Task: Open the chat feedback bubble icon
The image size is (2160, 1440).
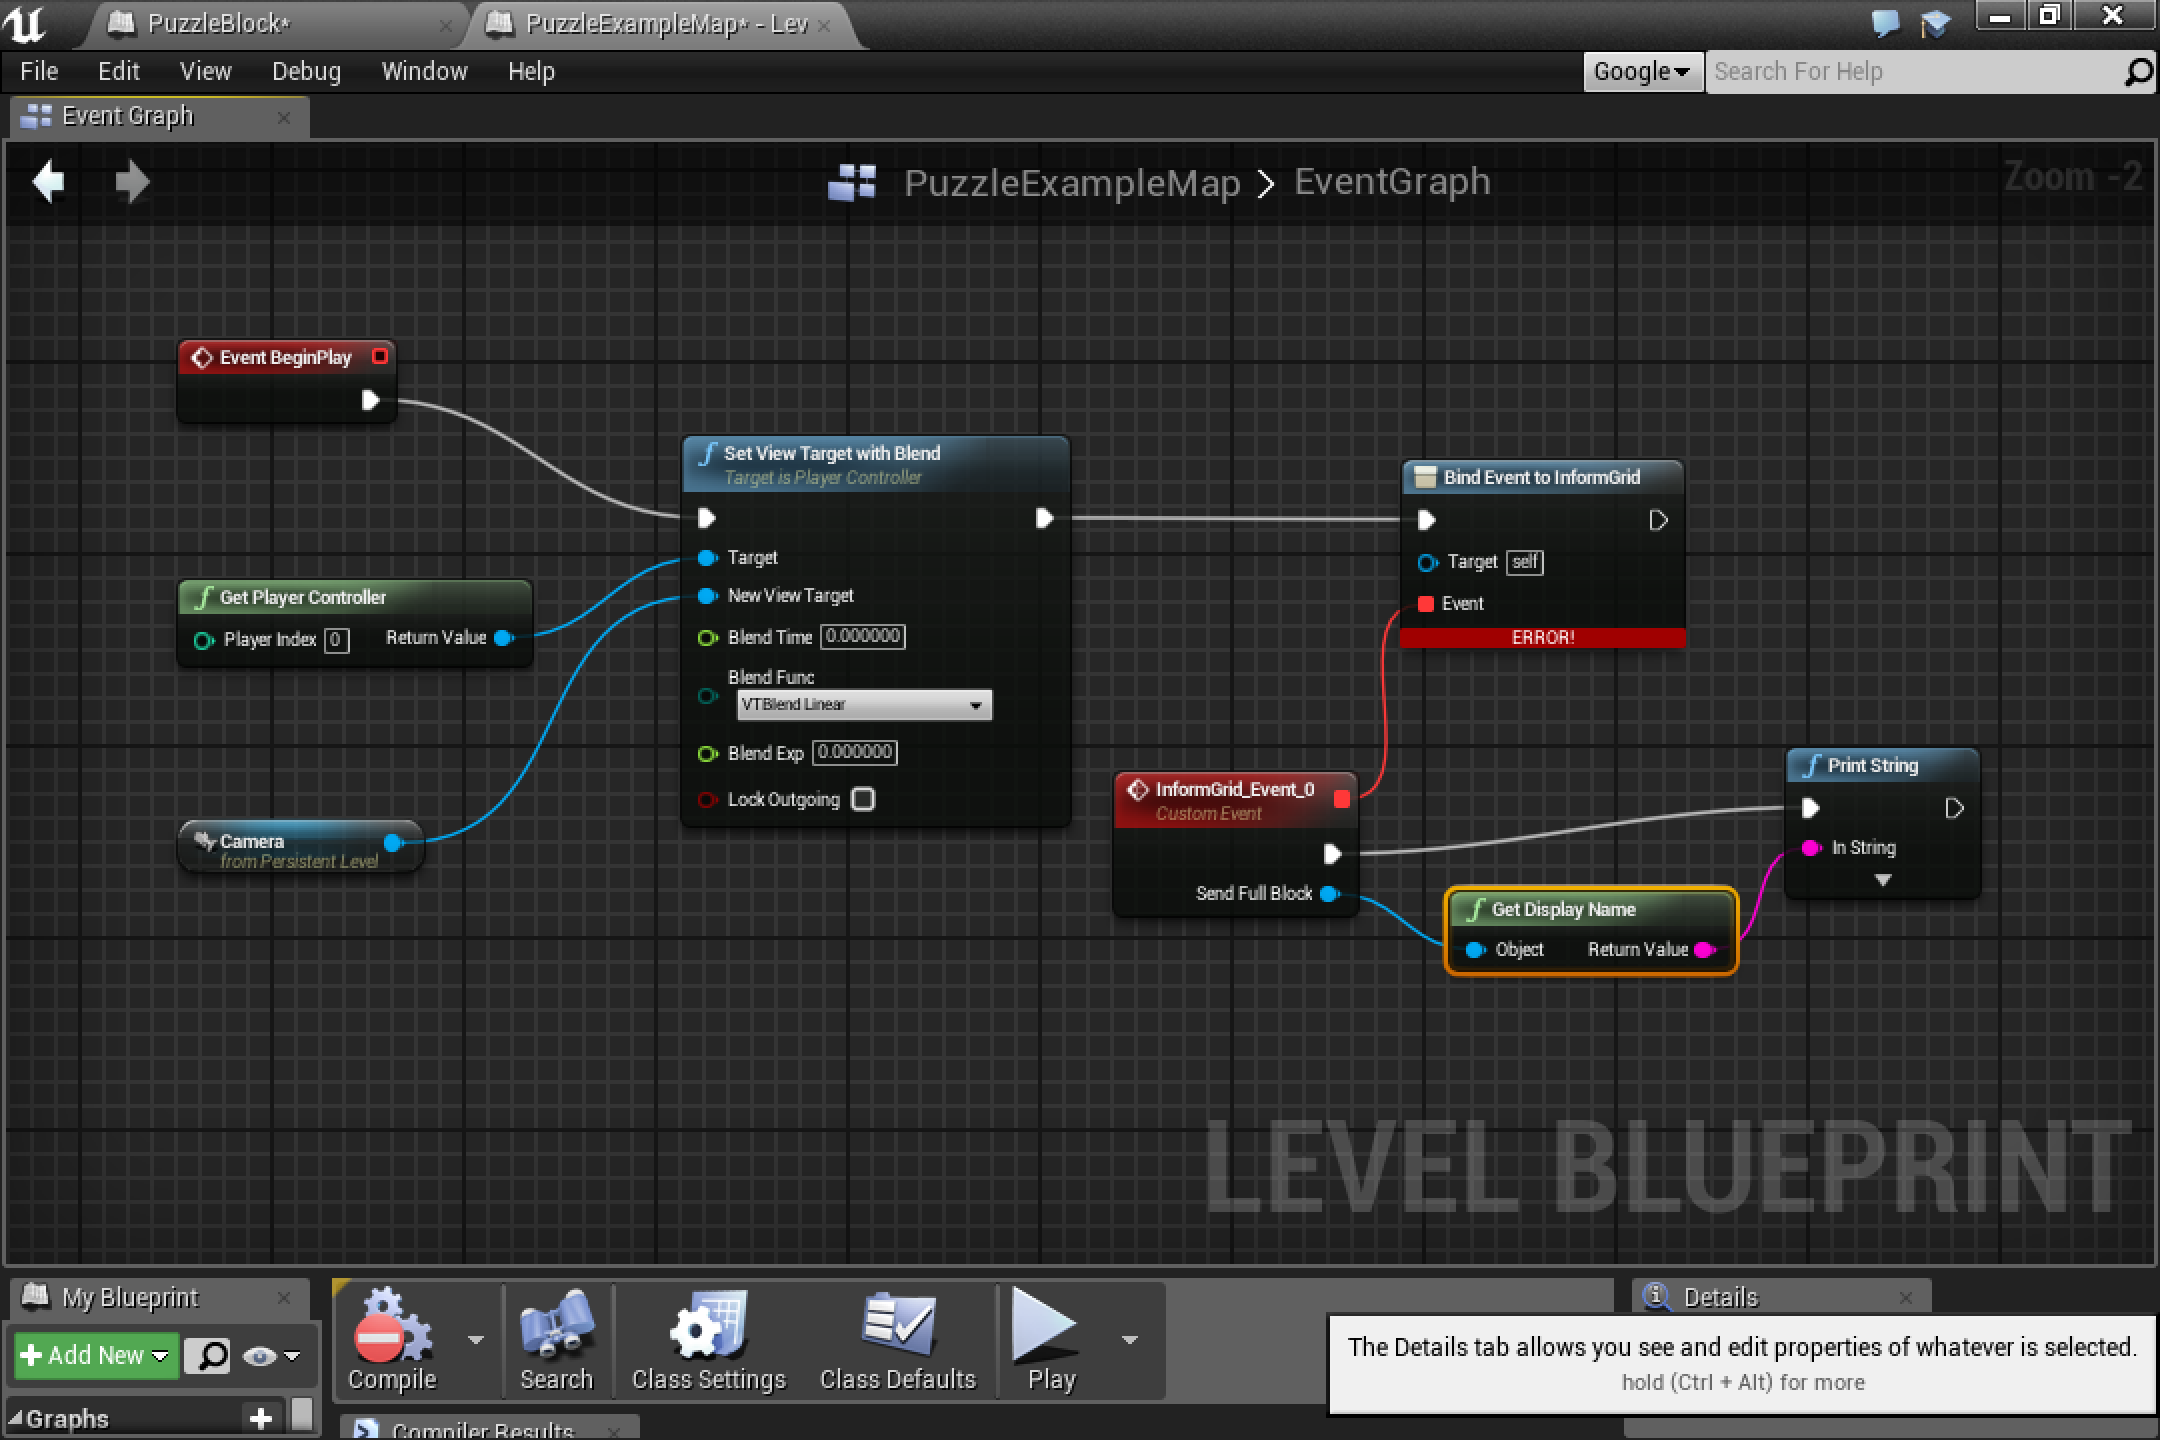Action: click(1885, 22)
